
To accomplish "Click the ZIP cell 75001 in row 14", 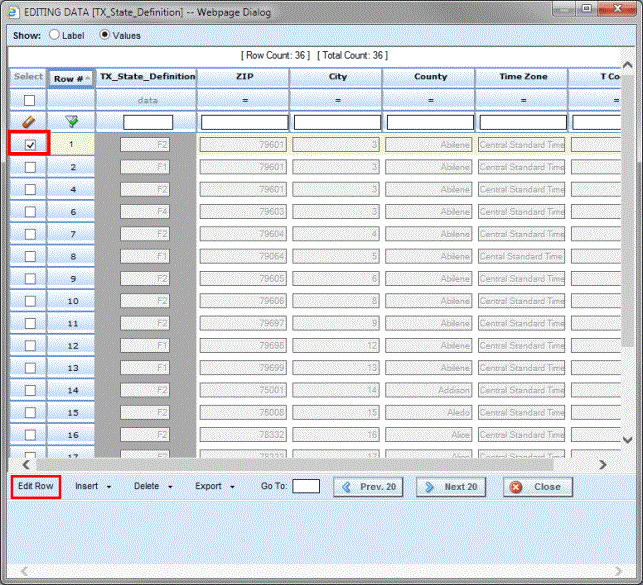I will pyautogui.click(x=243, y=390).
